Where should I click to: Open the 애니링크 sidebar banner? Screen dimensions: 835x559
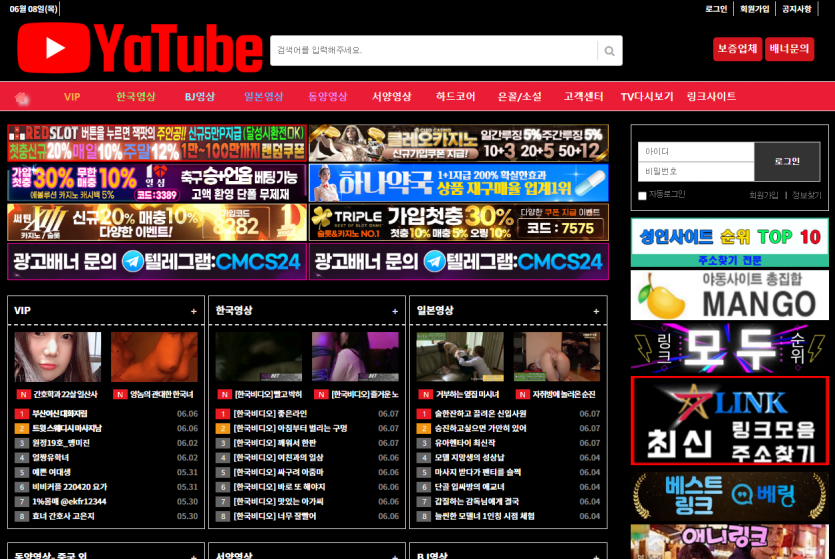point(730,541)
